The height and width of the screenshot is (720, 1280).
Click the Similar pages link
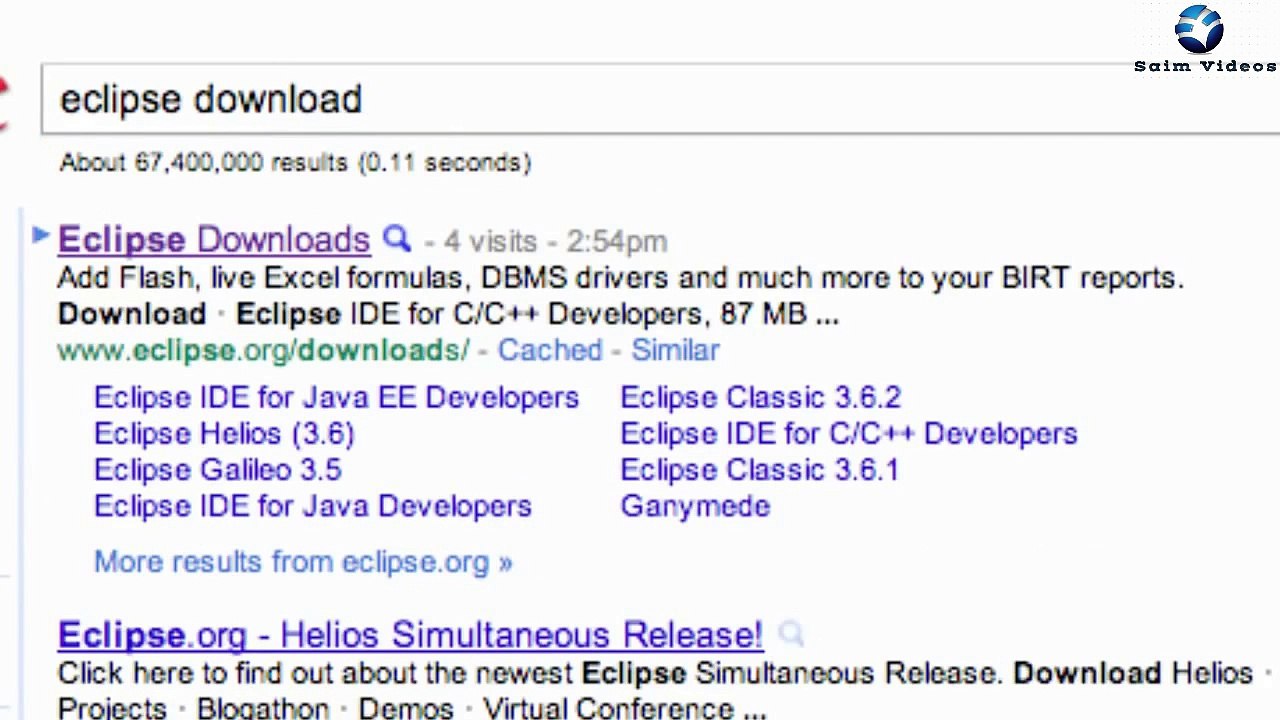tap(675, 350)
